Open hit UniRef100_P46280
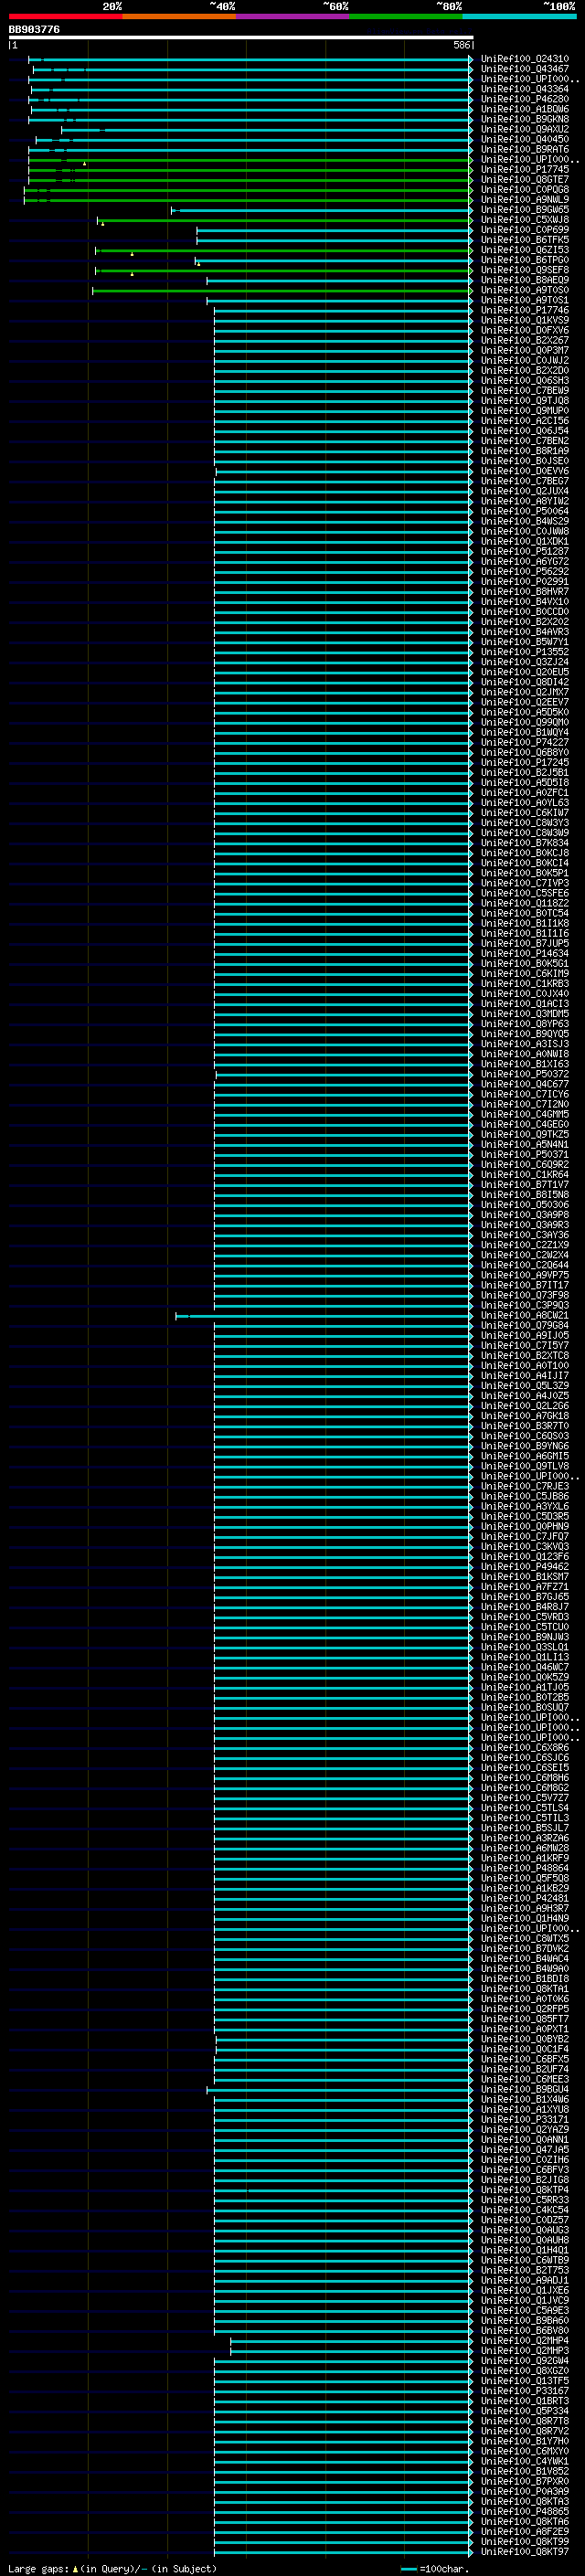 524,99
